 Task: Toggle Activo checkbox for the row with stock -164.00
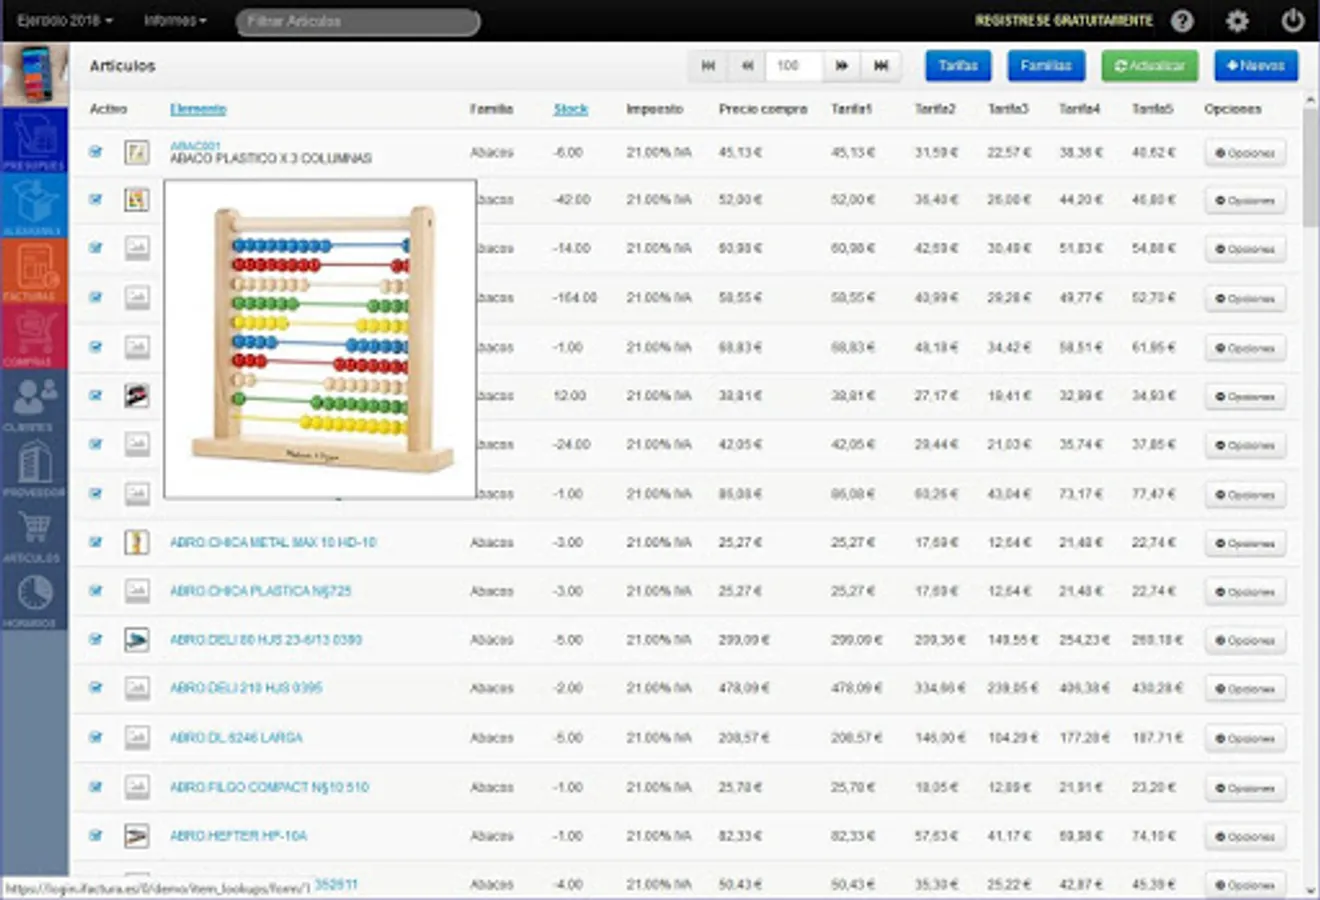(96, 298)
